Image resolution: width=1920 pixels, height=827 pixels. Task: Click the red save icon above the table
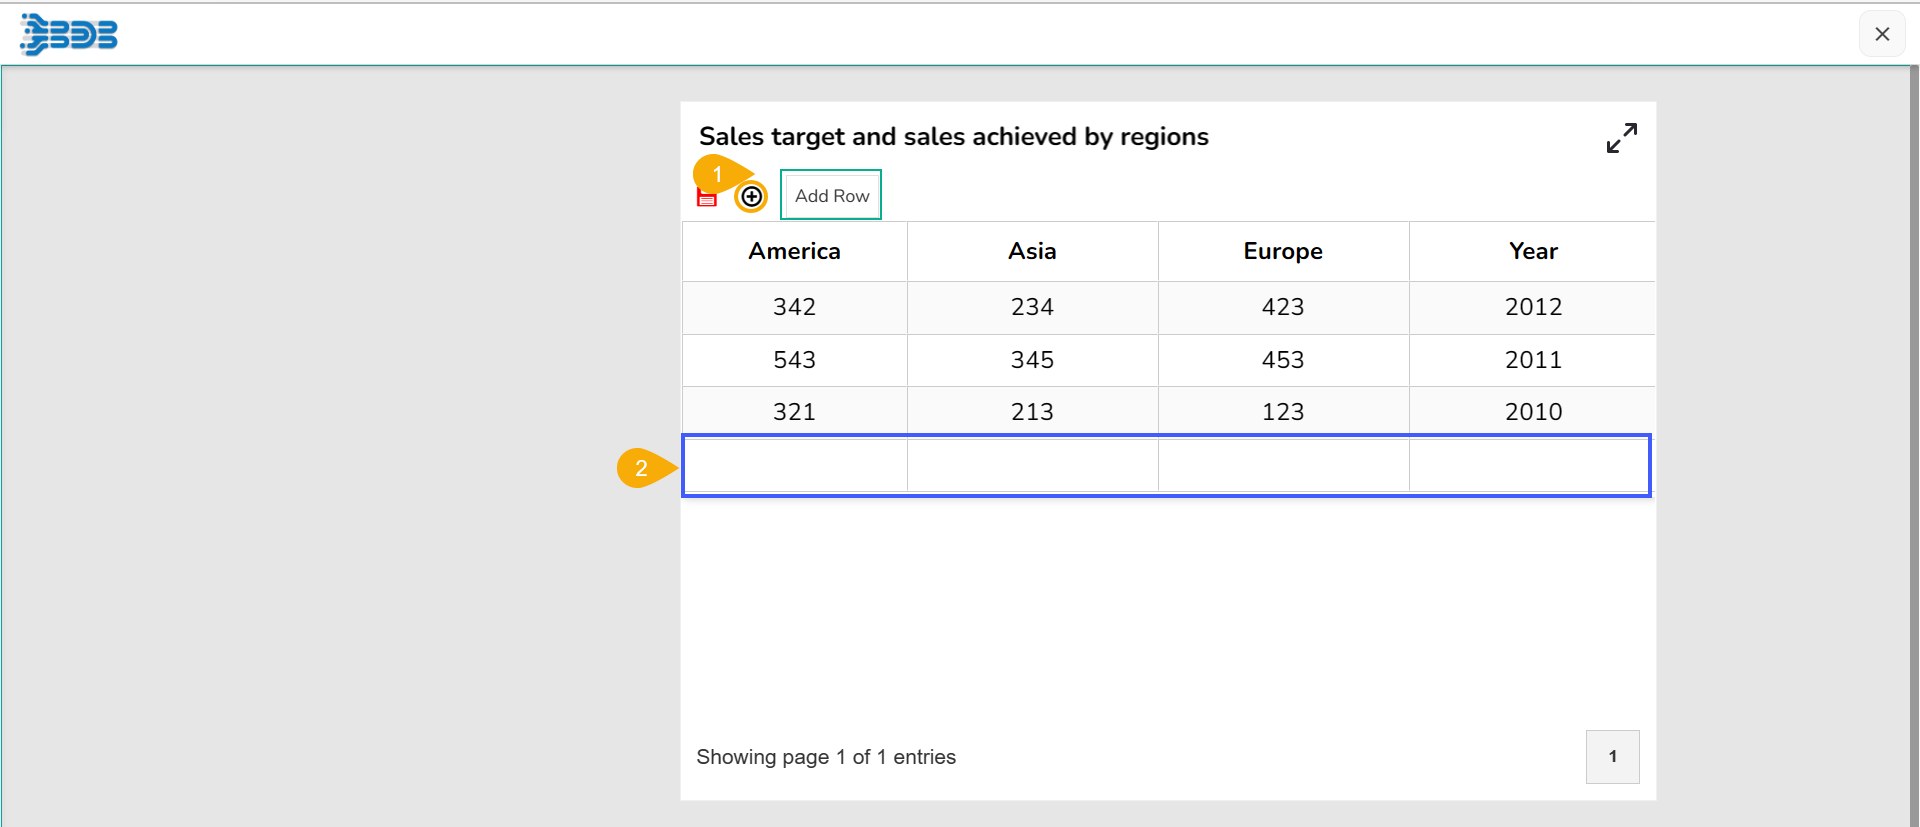click(707, 199)
